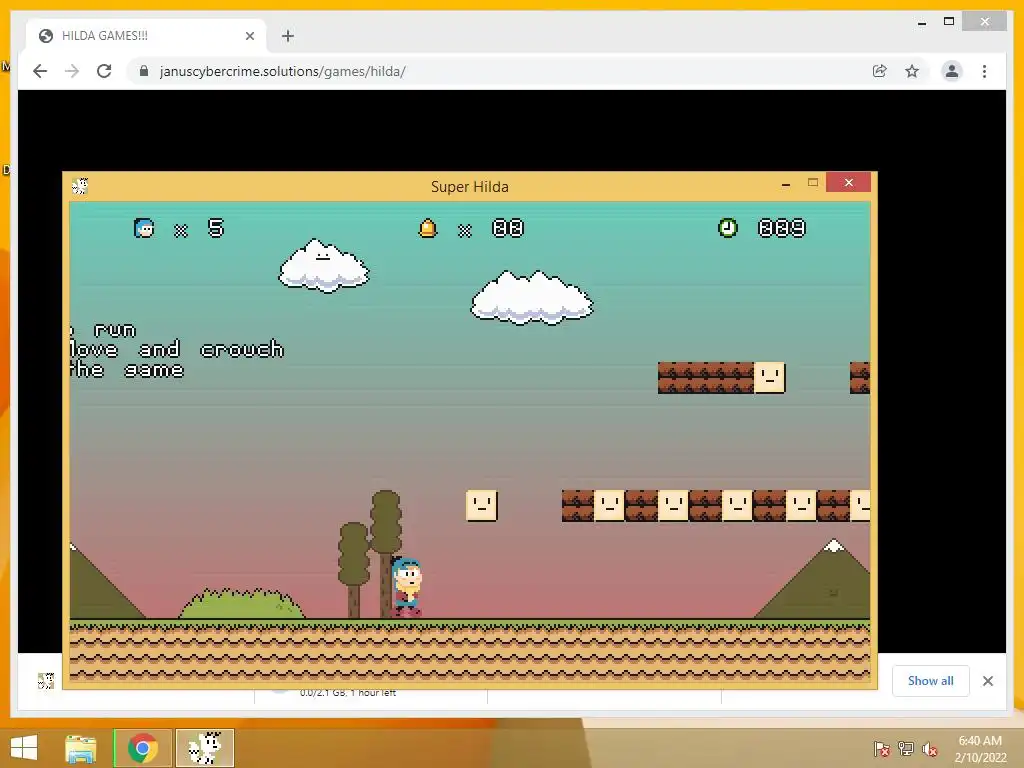Minimize the Super Hilda window

click(786, 184)
